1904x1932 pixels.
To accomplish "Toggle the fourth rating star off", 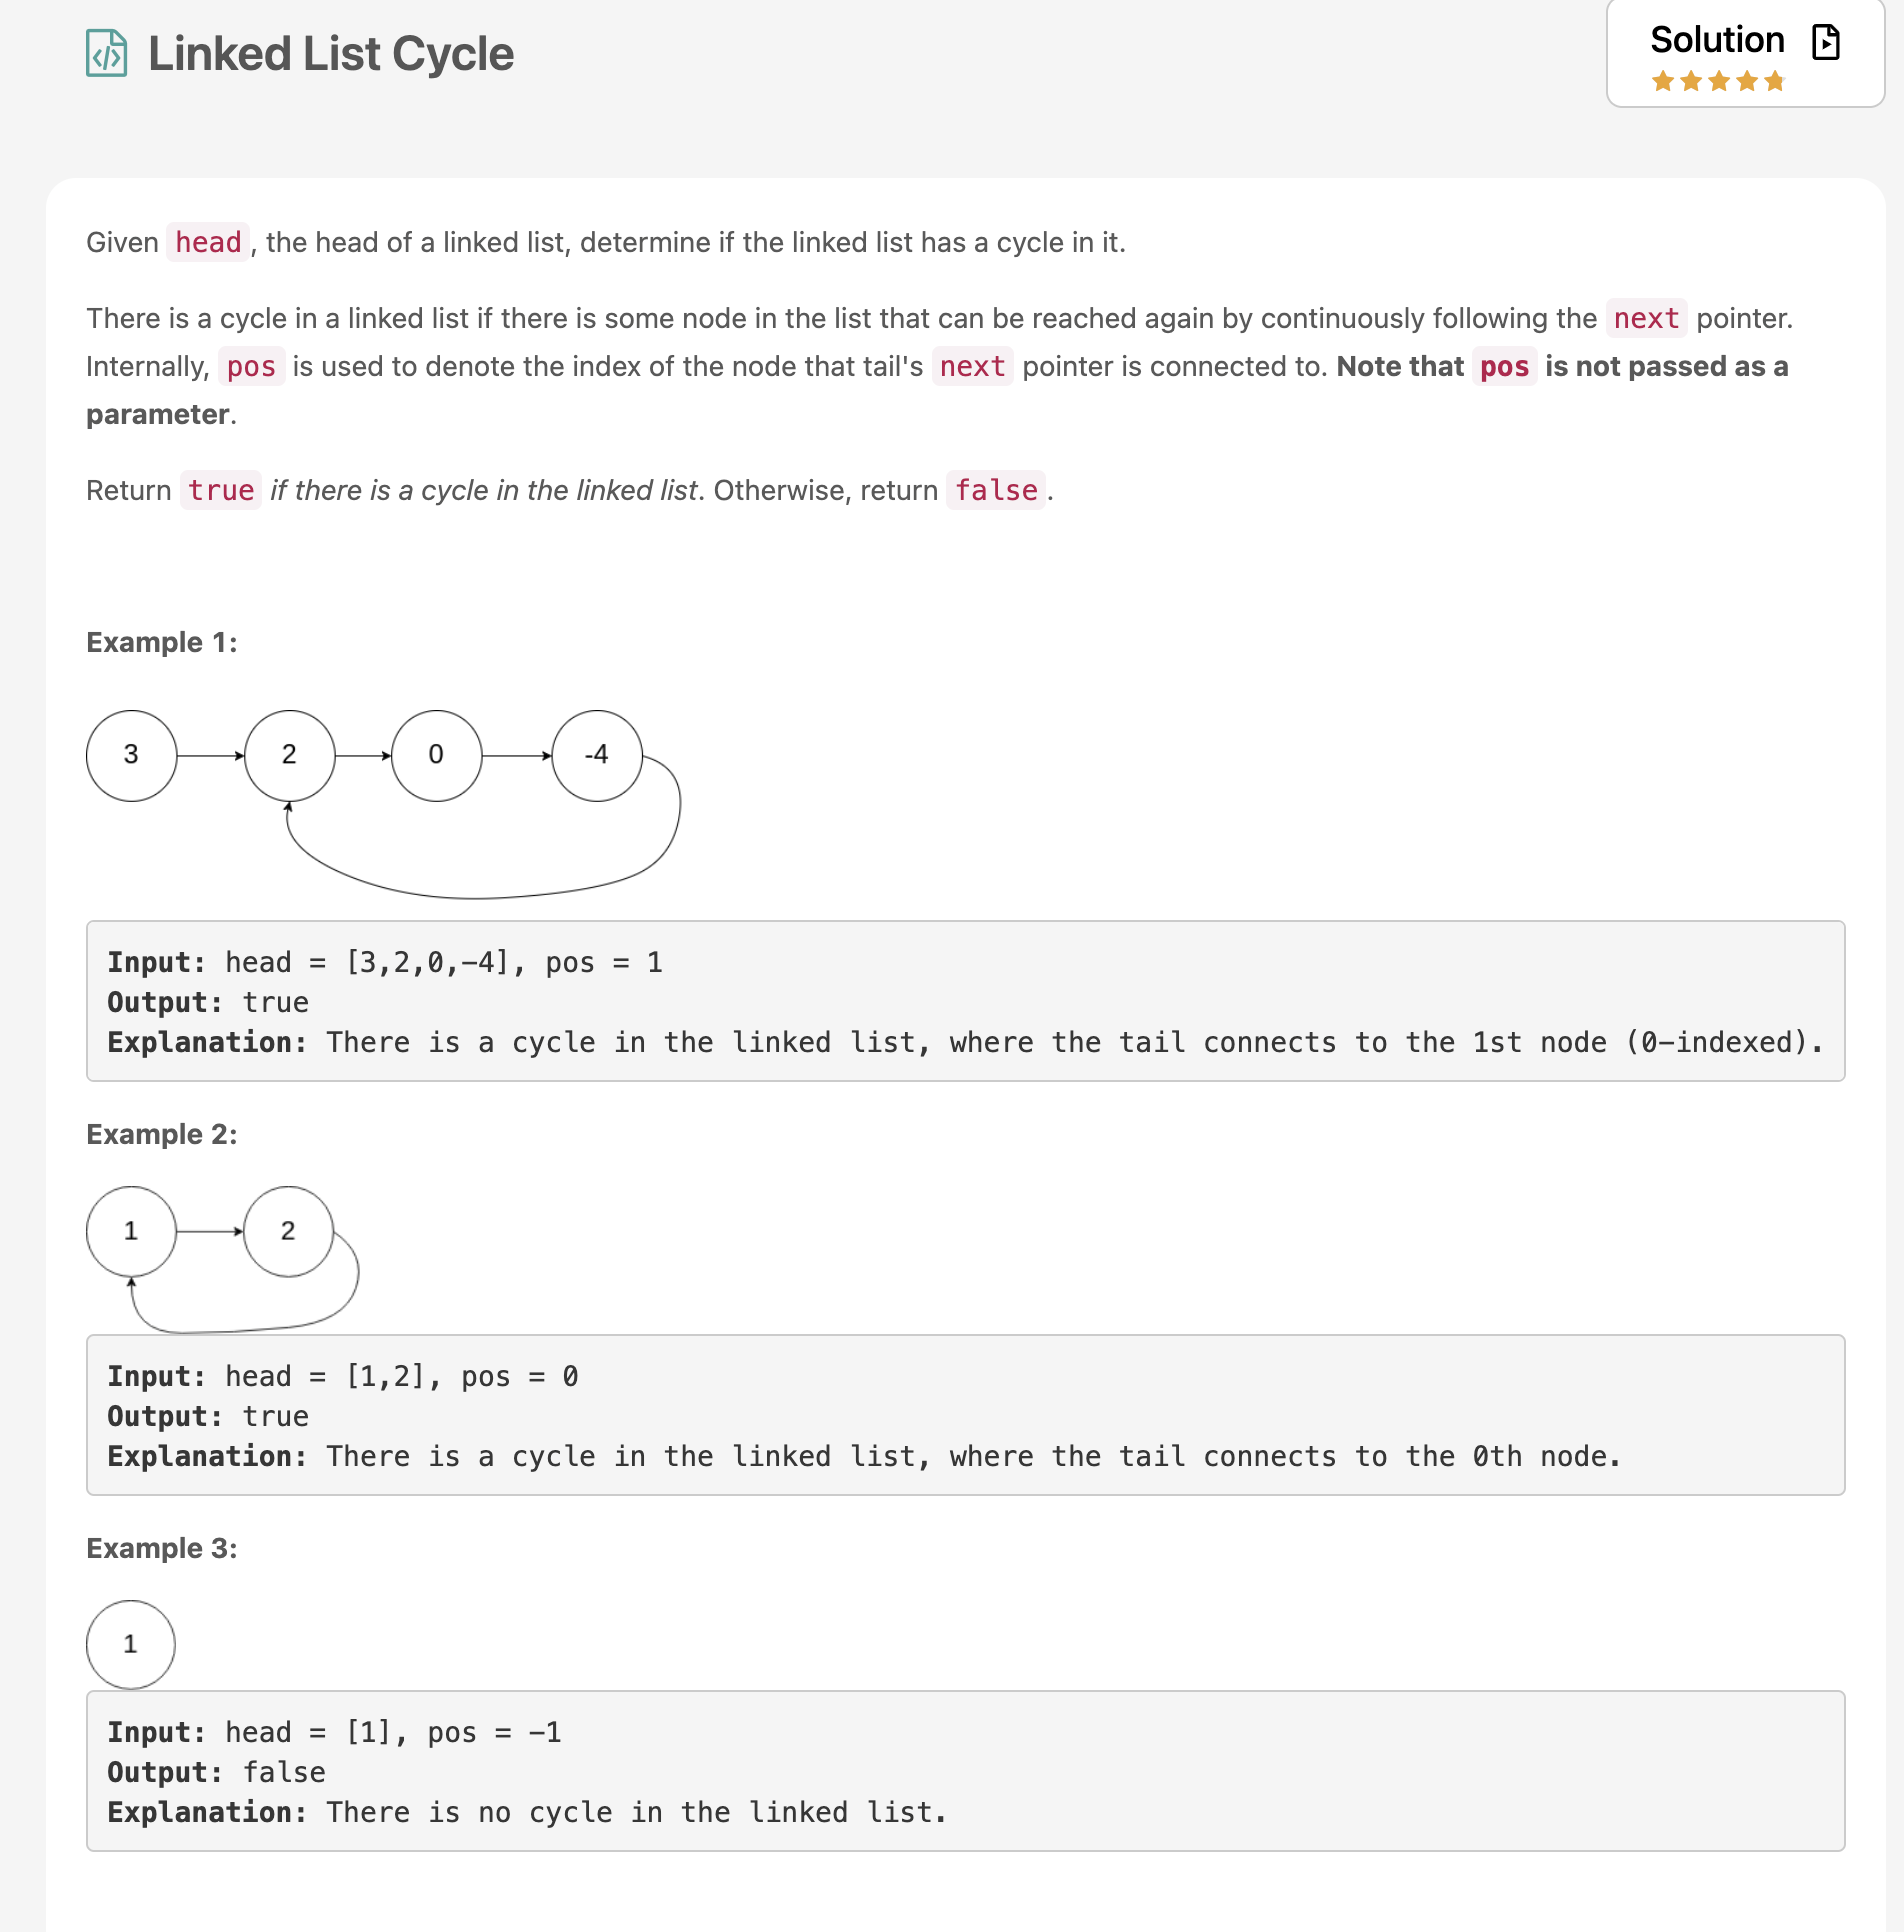I will tap(1746, 80).
